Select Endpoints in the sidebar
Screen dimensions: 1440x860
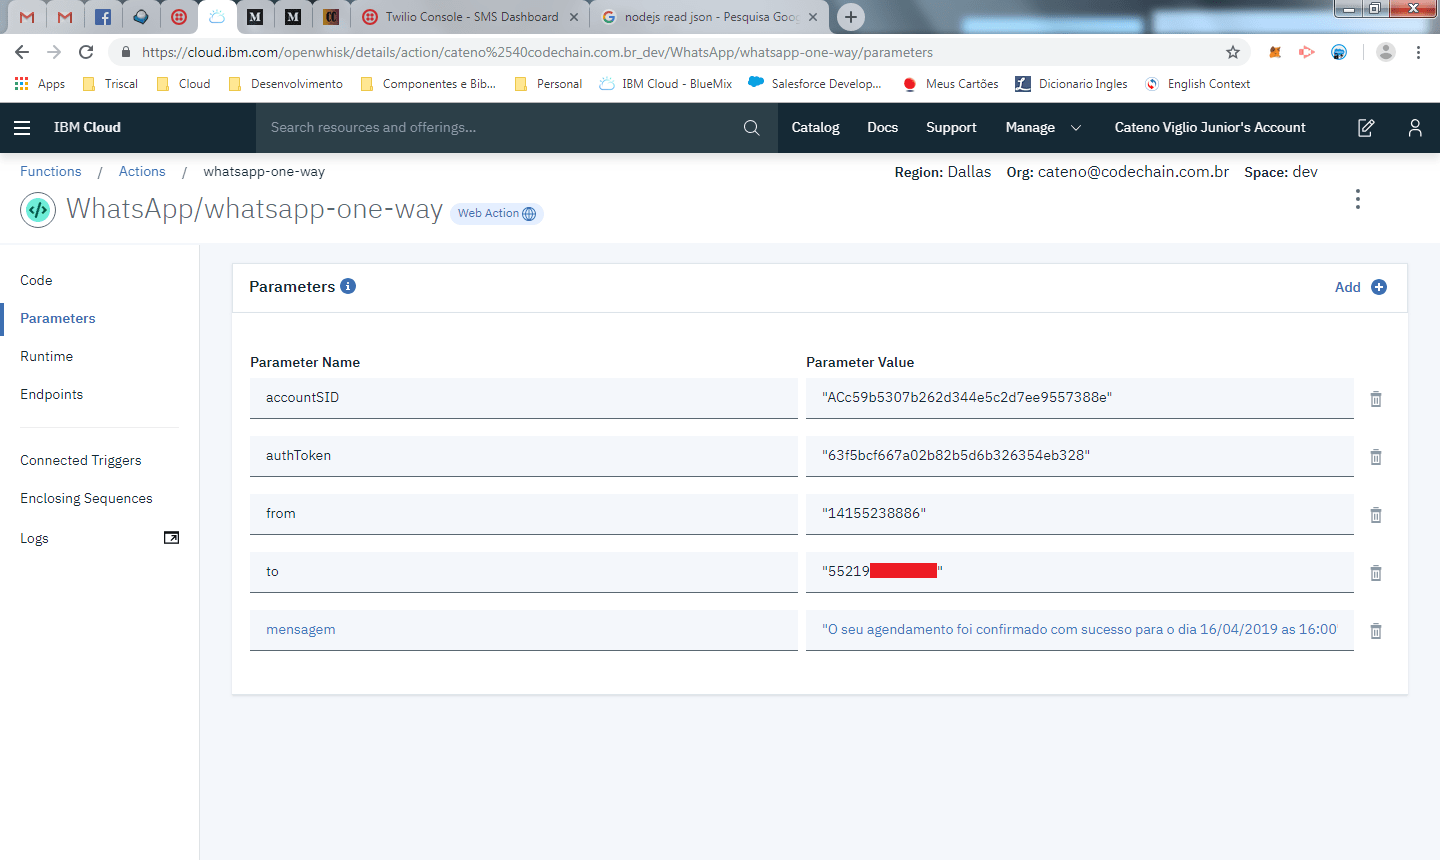click(51, 394)
